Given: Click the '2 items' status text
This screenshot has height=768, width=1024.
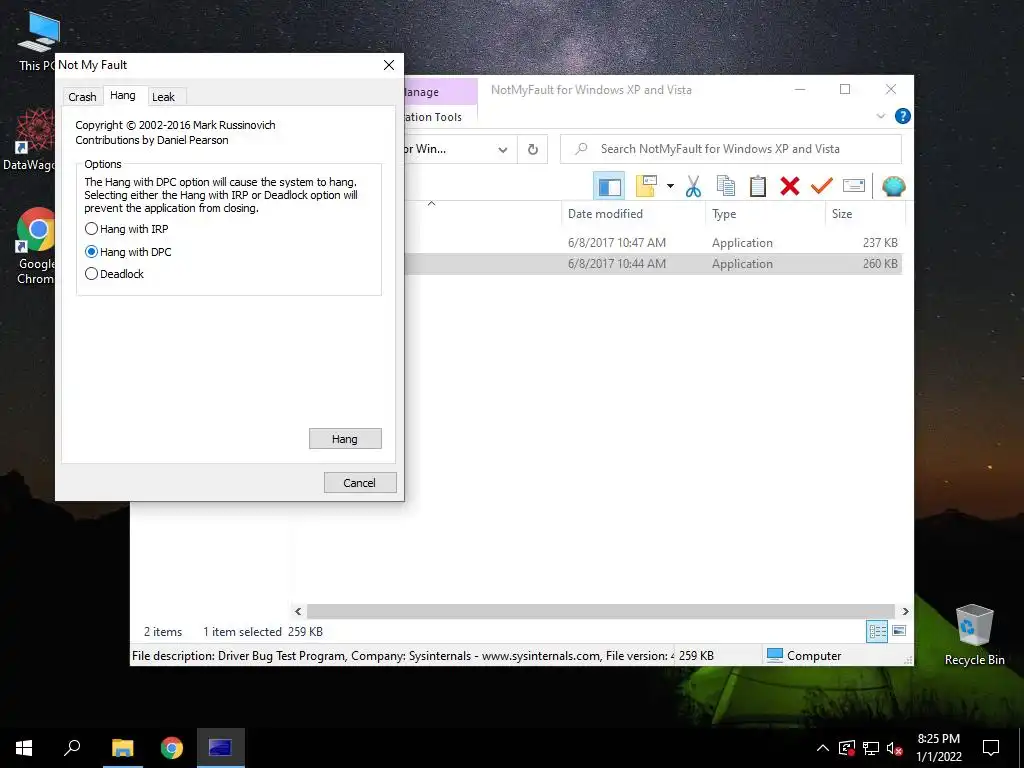Looking at the screenshot, I should pos(163,632).
